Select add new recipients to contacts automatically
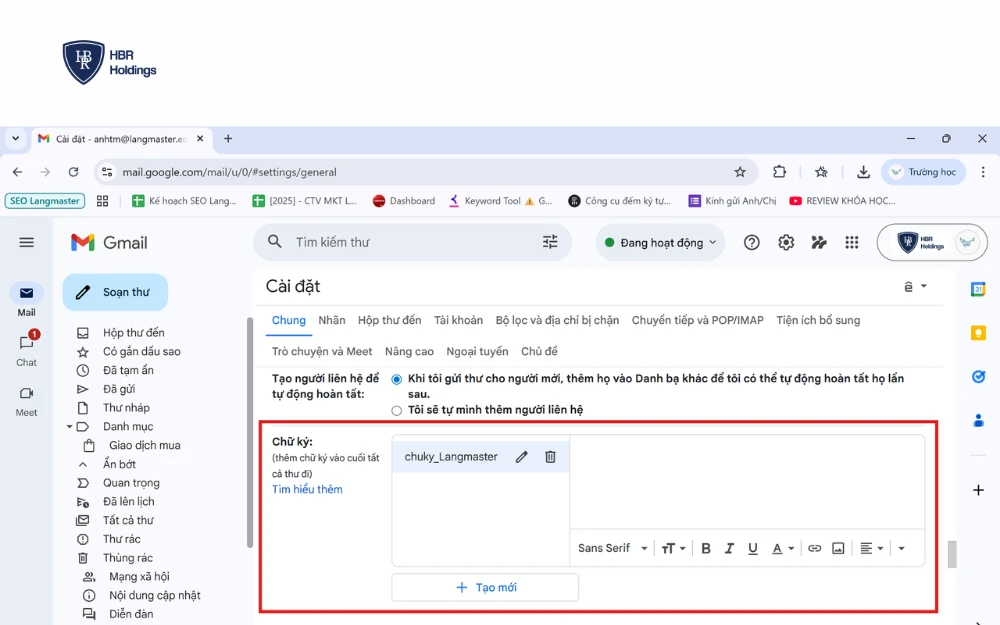Image resolution: width=1000 pixels, height=625 pixels. 397,379
